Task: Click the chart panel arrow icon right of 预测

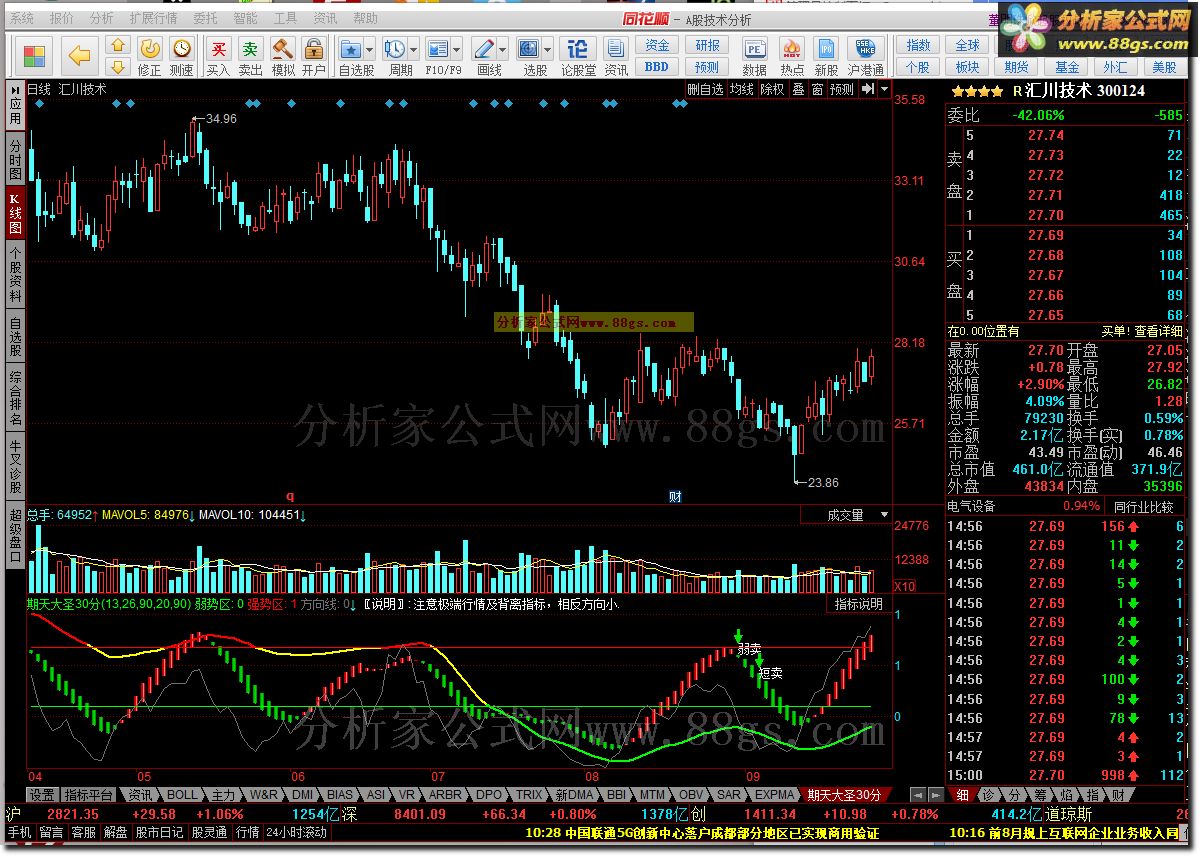Action: point(868,89)
